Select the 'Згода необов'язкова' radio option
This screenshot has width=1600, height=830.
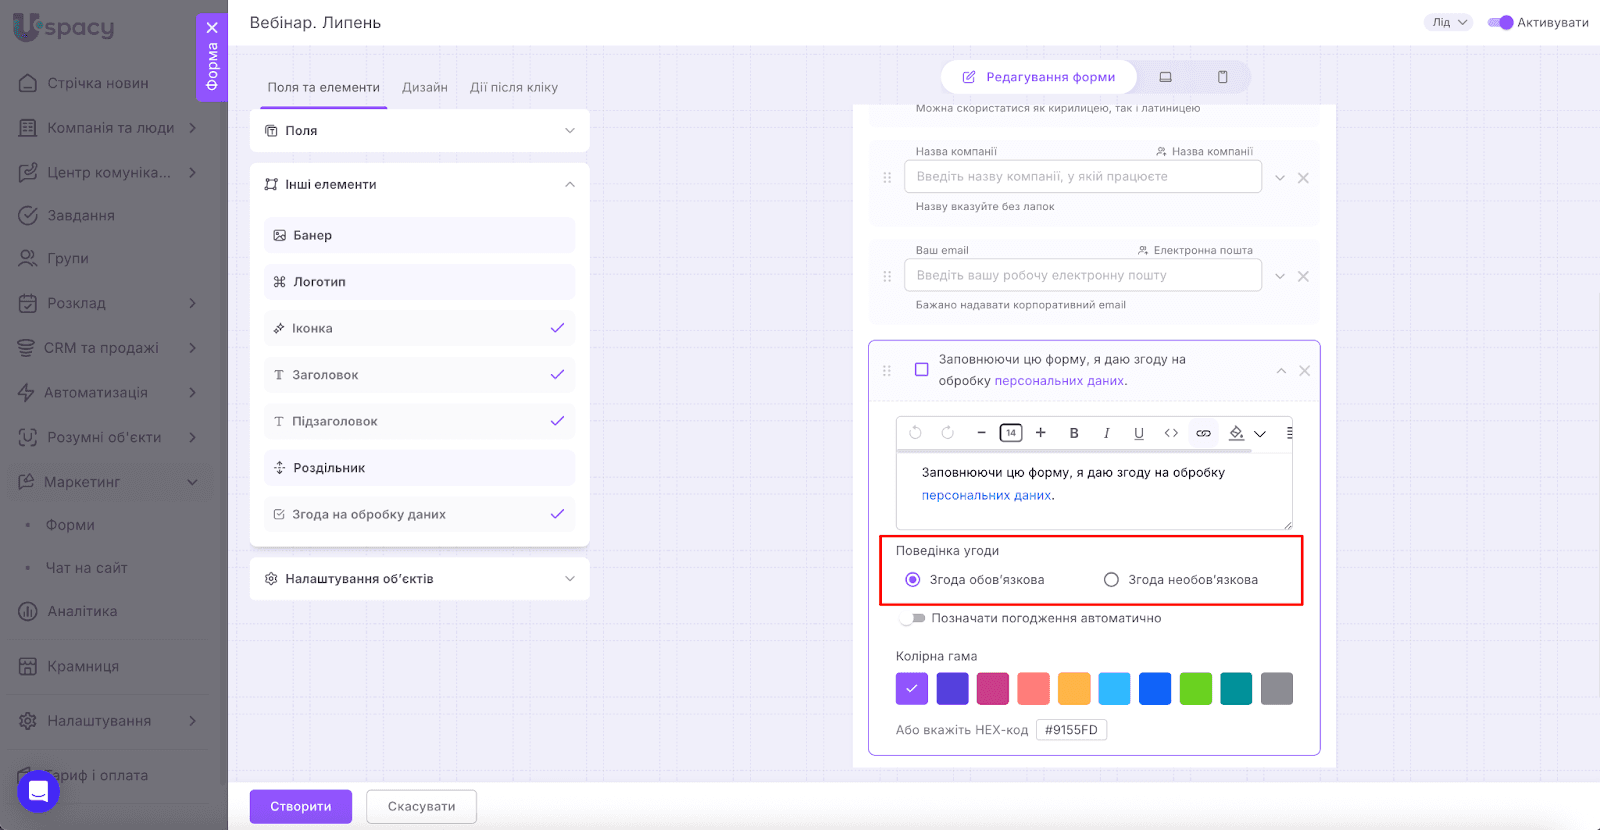tap(1111, 580)
